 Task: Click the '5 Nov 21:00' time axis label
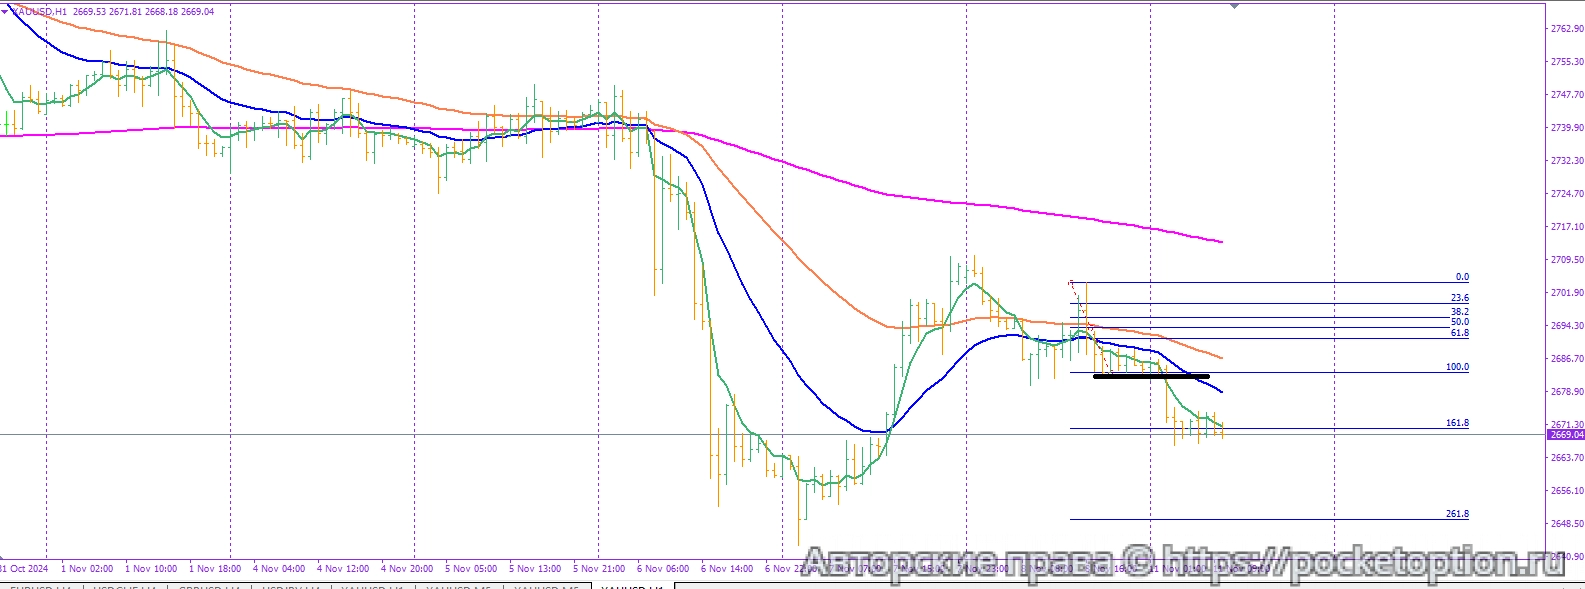click(x=600, y=569)
